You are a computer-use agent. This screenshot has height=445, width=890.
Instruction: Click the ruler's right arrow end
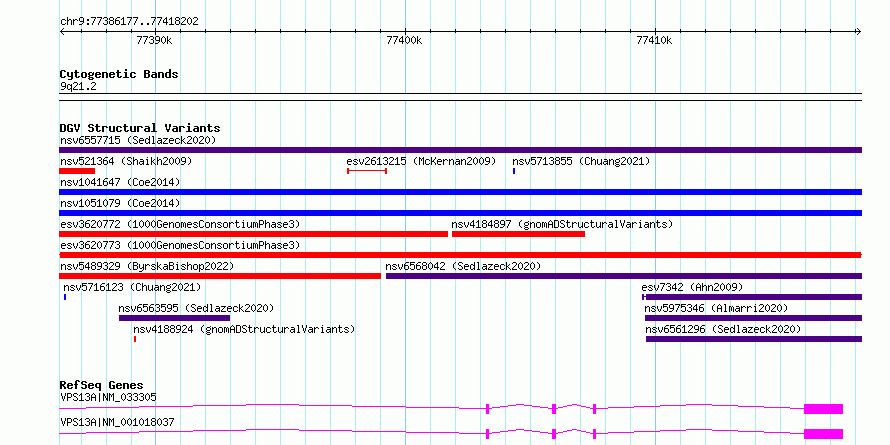(858, 32)
